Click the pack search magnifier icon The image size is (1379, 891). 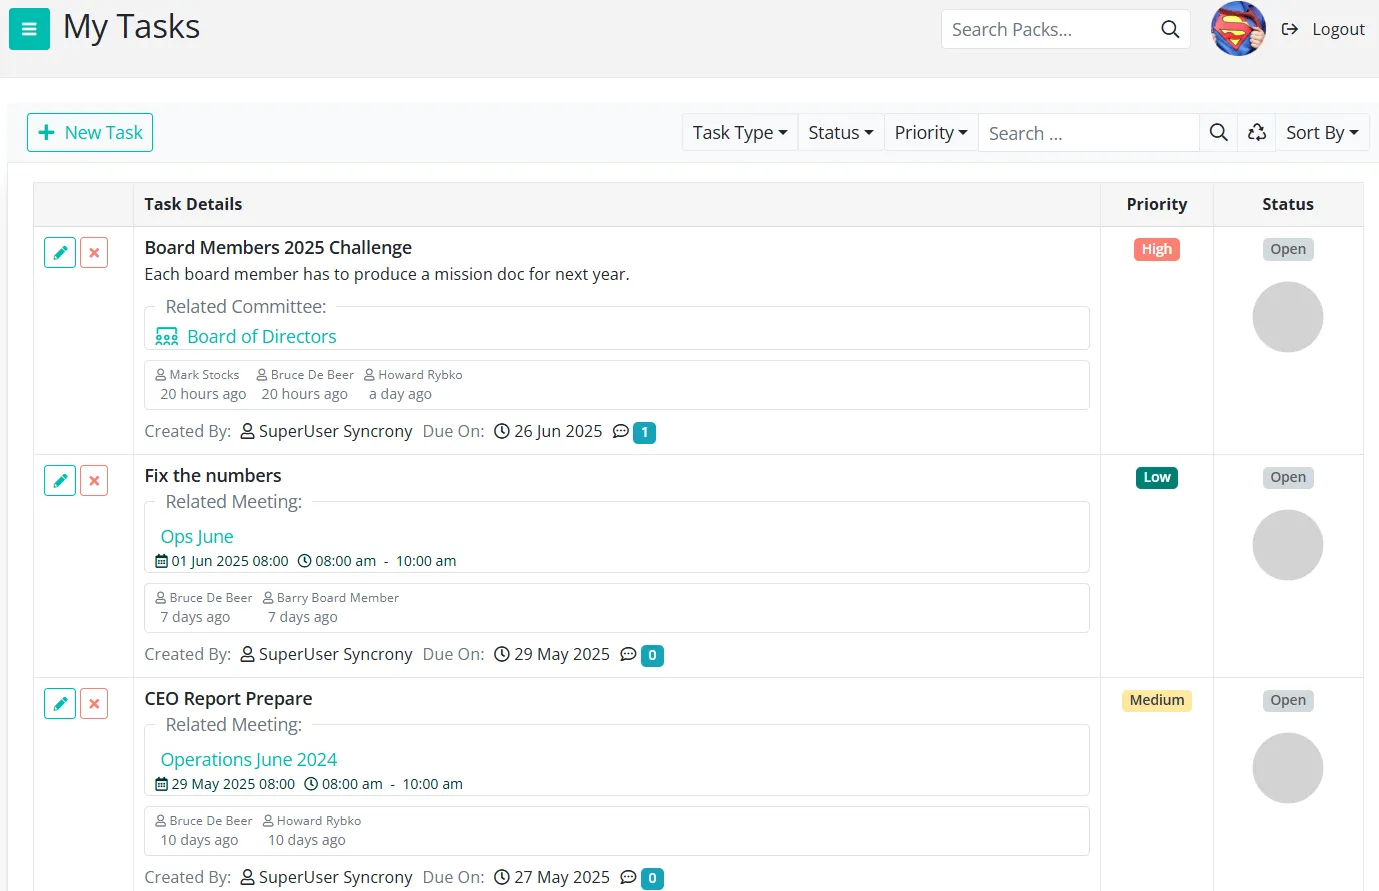pyautogui.click(x=1169, y=29)
